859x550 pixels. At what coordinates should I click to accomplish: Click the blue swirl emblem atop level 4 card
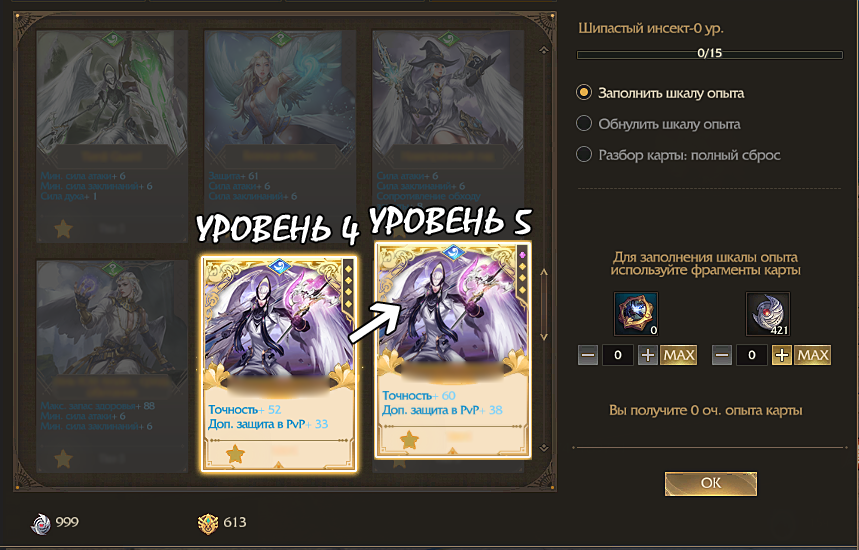point(279,265)
